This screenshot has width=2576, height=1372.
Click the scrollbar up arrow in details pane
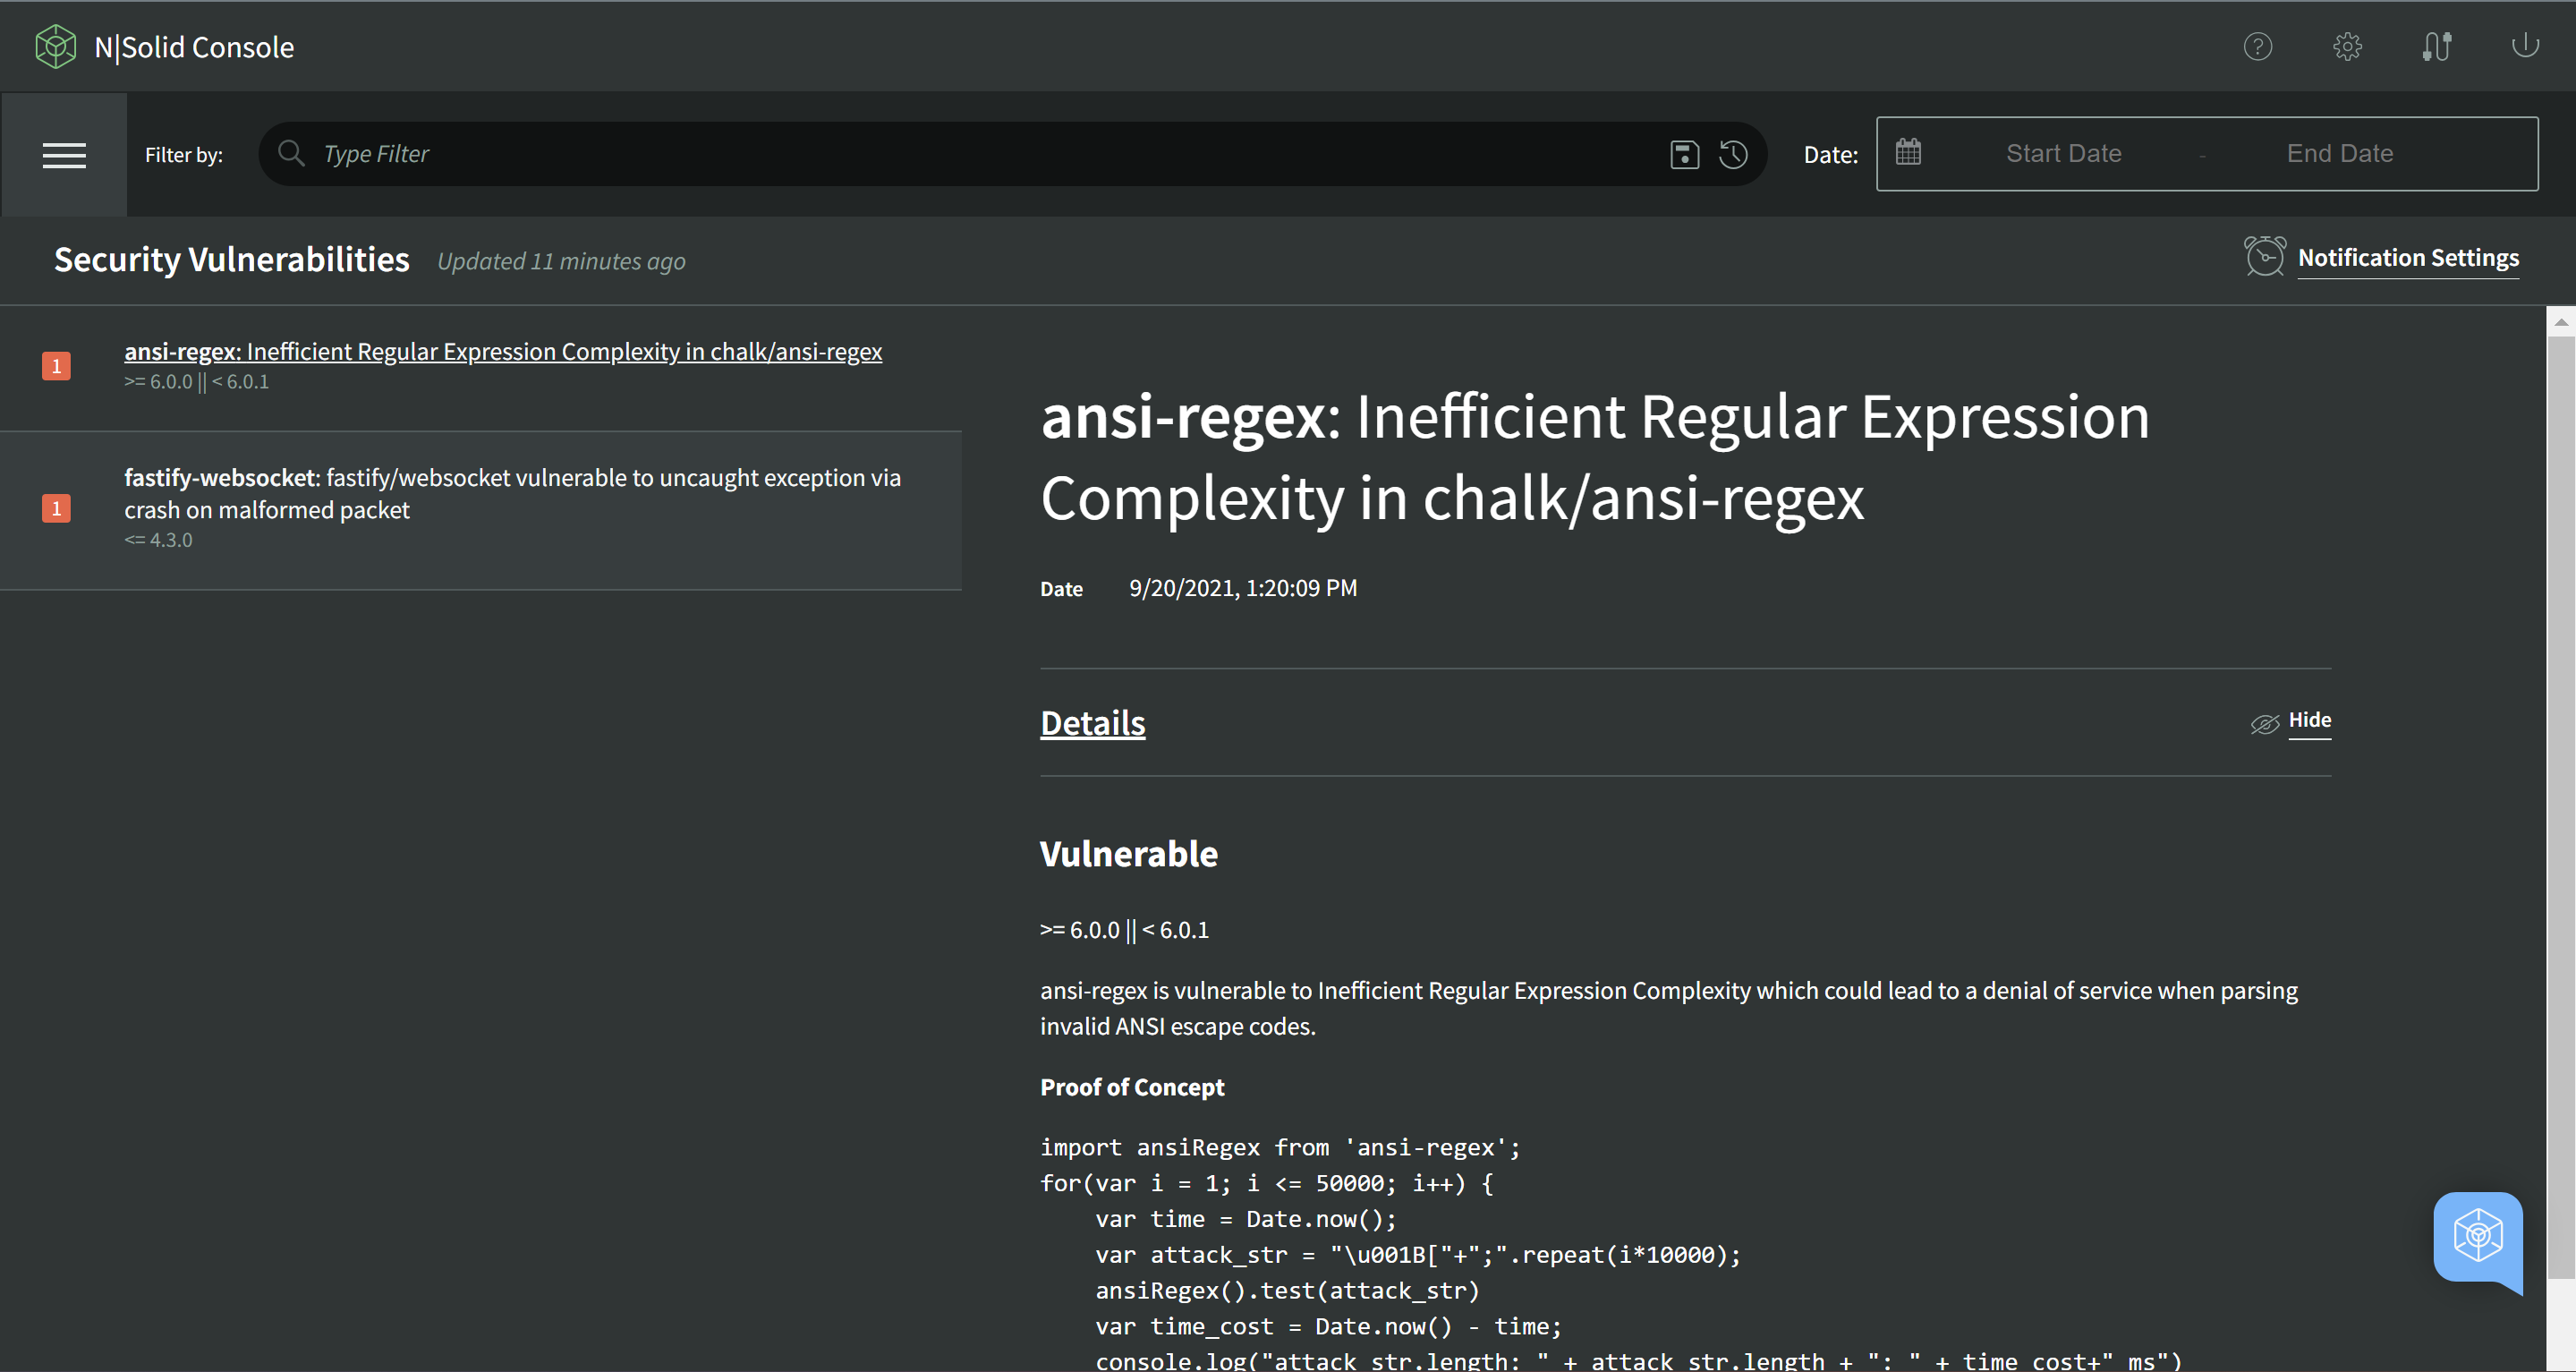coord(2560,322)
